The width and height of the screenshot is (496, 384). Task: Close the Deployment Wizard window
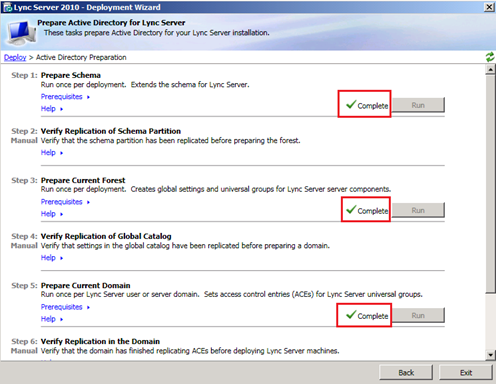click(x=489, y=7)
